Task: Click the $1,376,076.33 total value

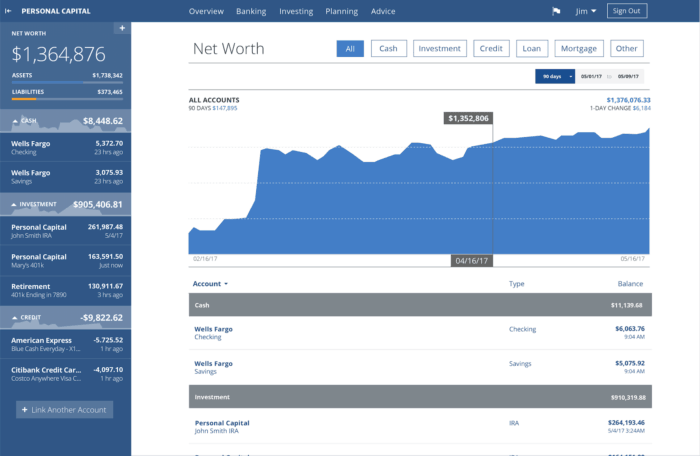Action: [628, 100]
